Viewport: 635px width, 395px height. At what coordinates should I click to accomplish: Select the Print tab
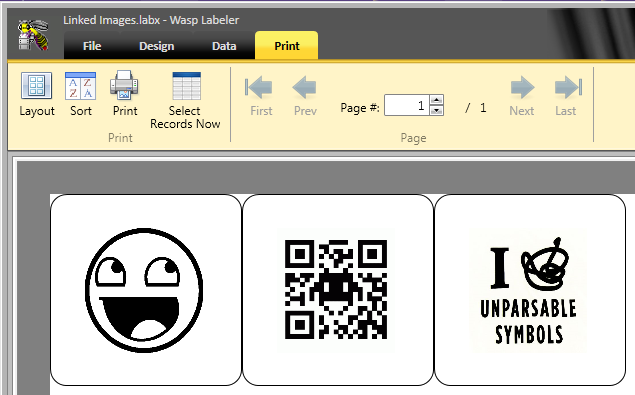point(287,45)
